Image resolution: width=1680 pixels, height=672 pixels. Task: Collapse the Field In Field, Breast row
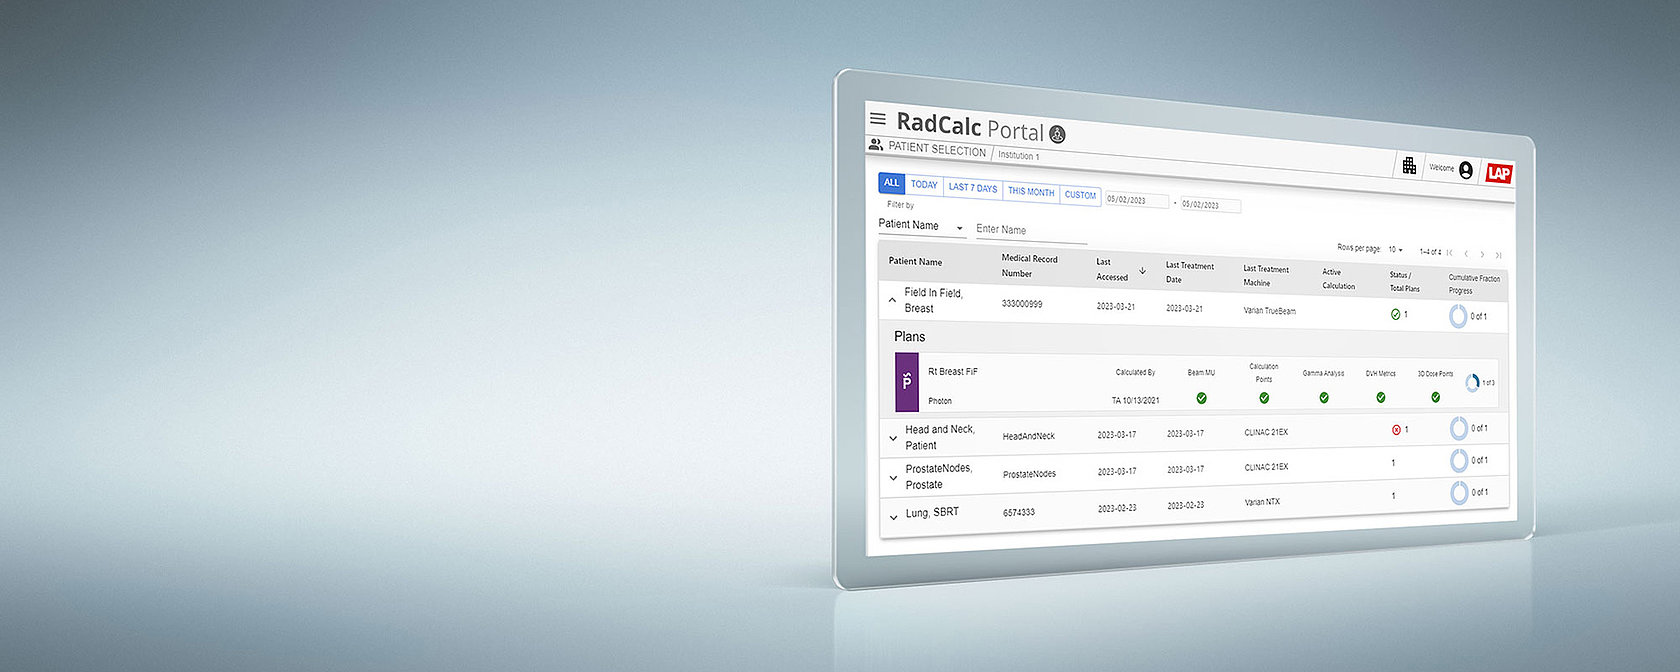pyautogui.click(x=892, y=300)
